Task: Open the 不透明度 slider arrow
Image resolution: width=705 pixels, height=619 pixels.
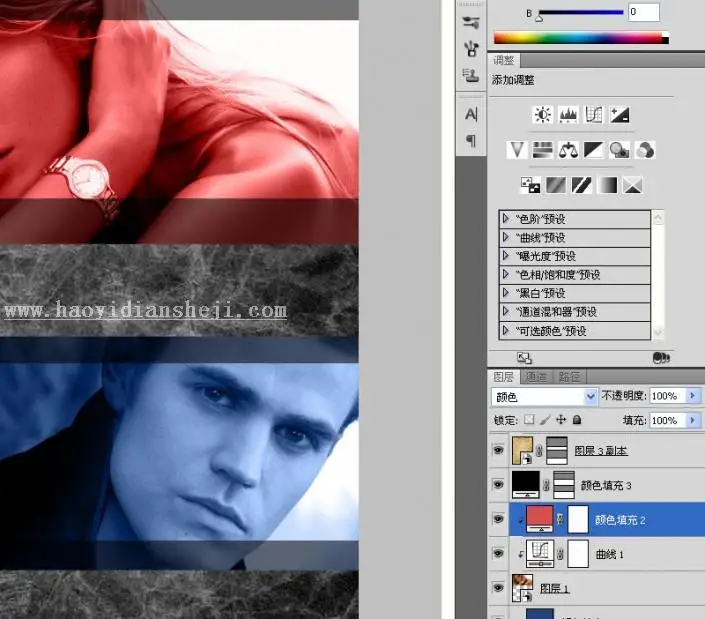Action: click(692, 396)
